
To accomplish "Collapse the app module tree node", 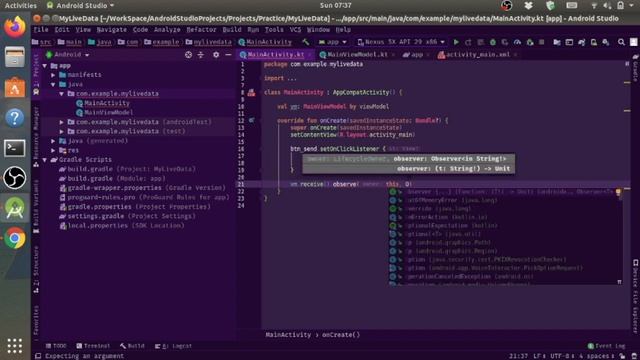I will [45, 65].
